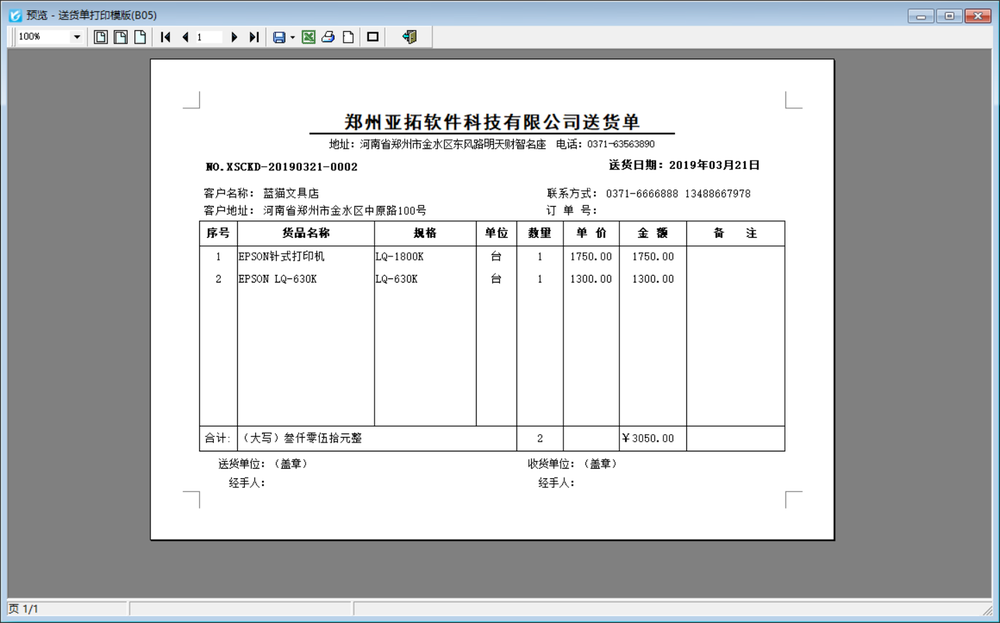The image size is (1000, 623).
Task: Click the 货品名称 column header
Action: [305, 233]
